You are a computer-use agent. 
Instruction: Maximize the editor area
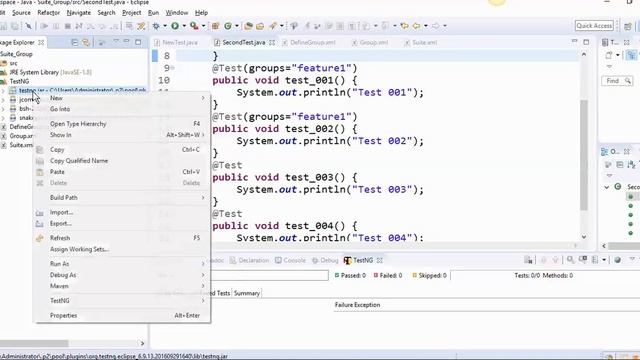point(586,42)
